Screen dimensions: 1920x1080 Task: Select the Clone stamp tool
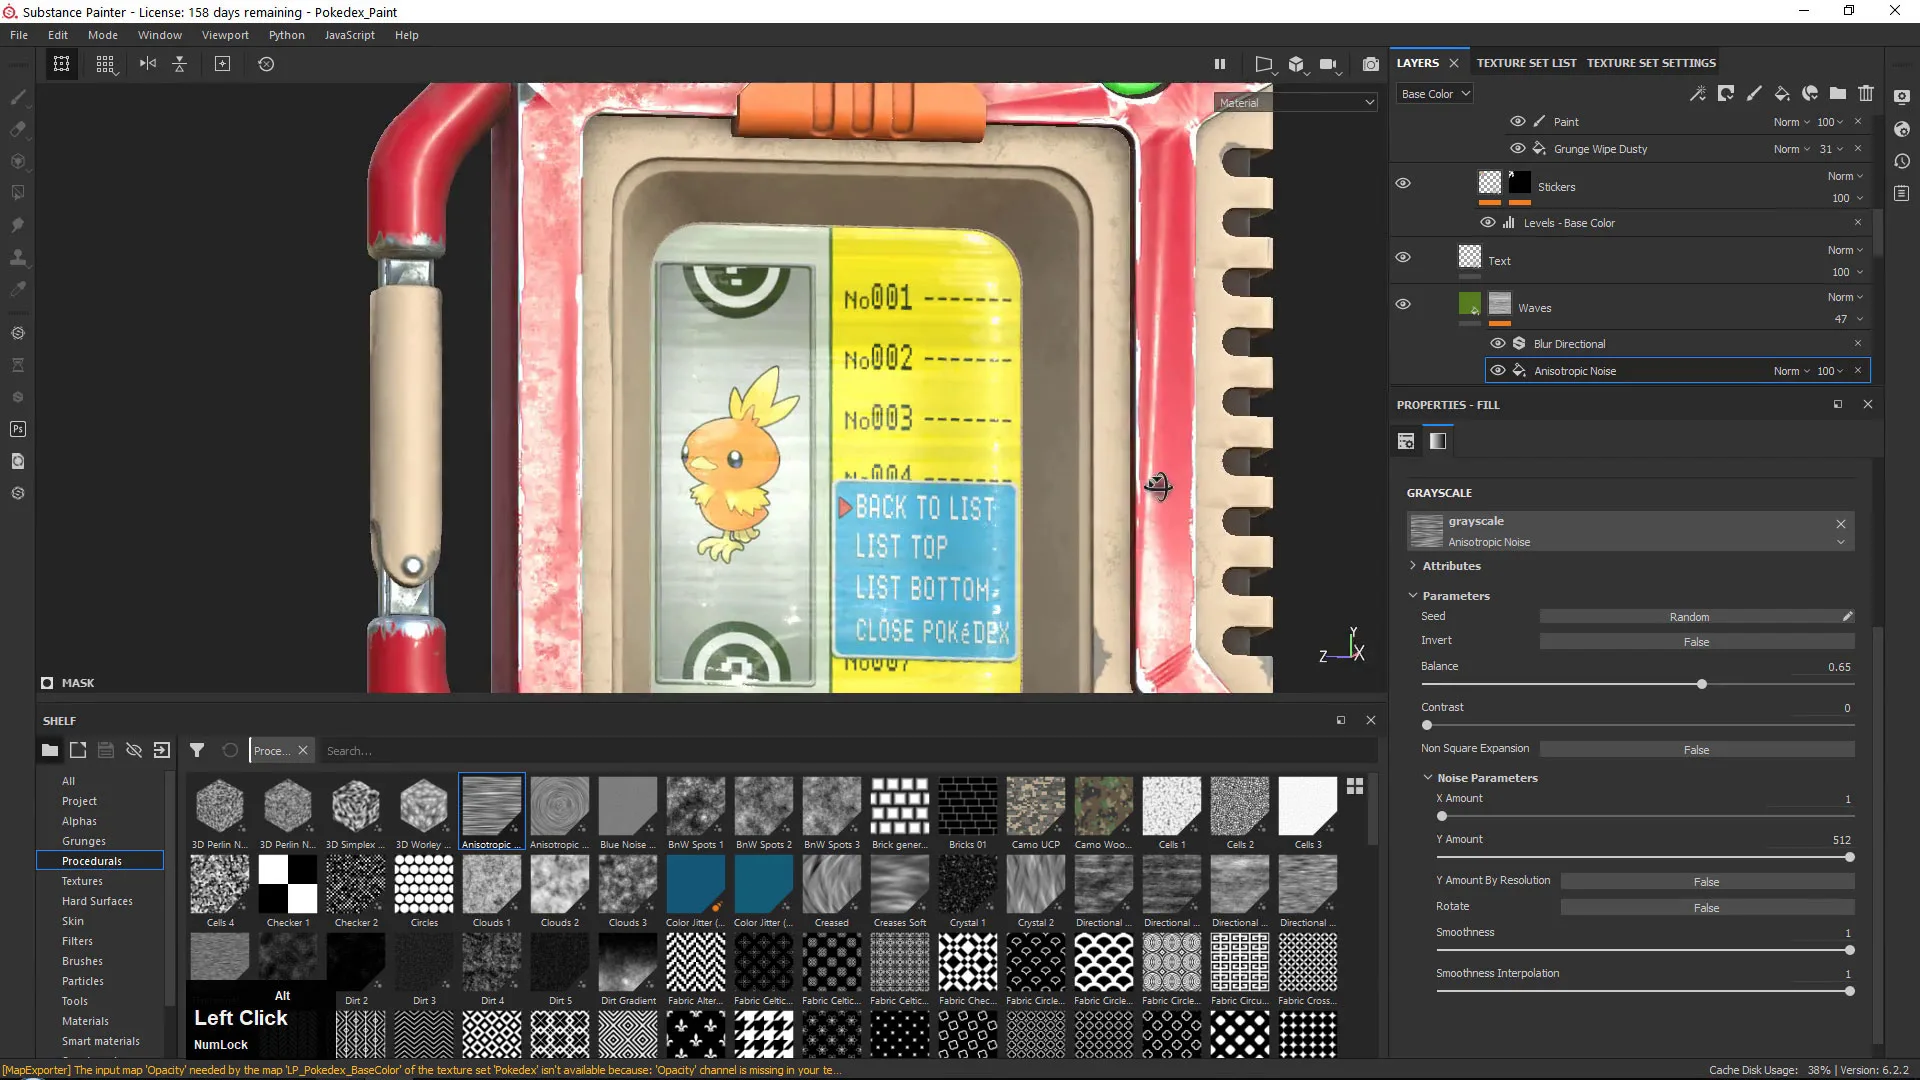(18, 257)
